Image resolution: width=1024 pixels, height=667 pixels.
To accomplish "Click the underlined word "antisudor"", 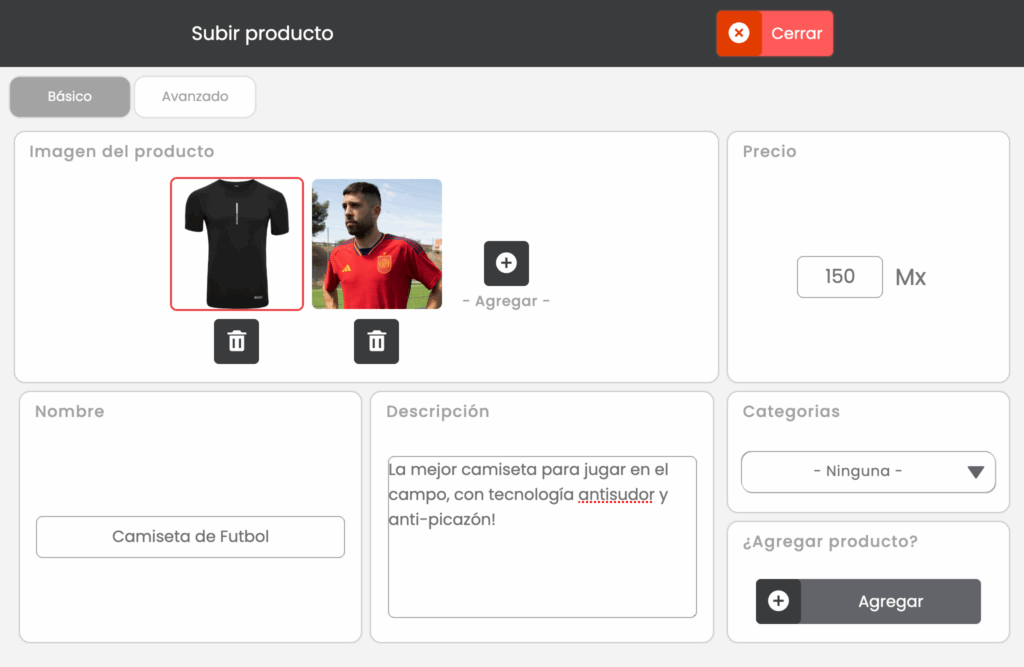I will pyautogui.click(x=615, y=495).
